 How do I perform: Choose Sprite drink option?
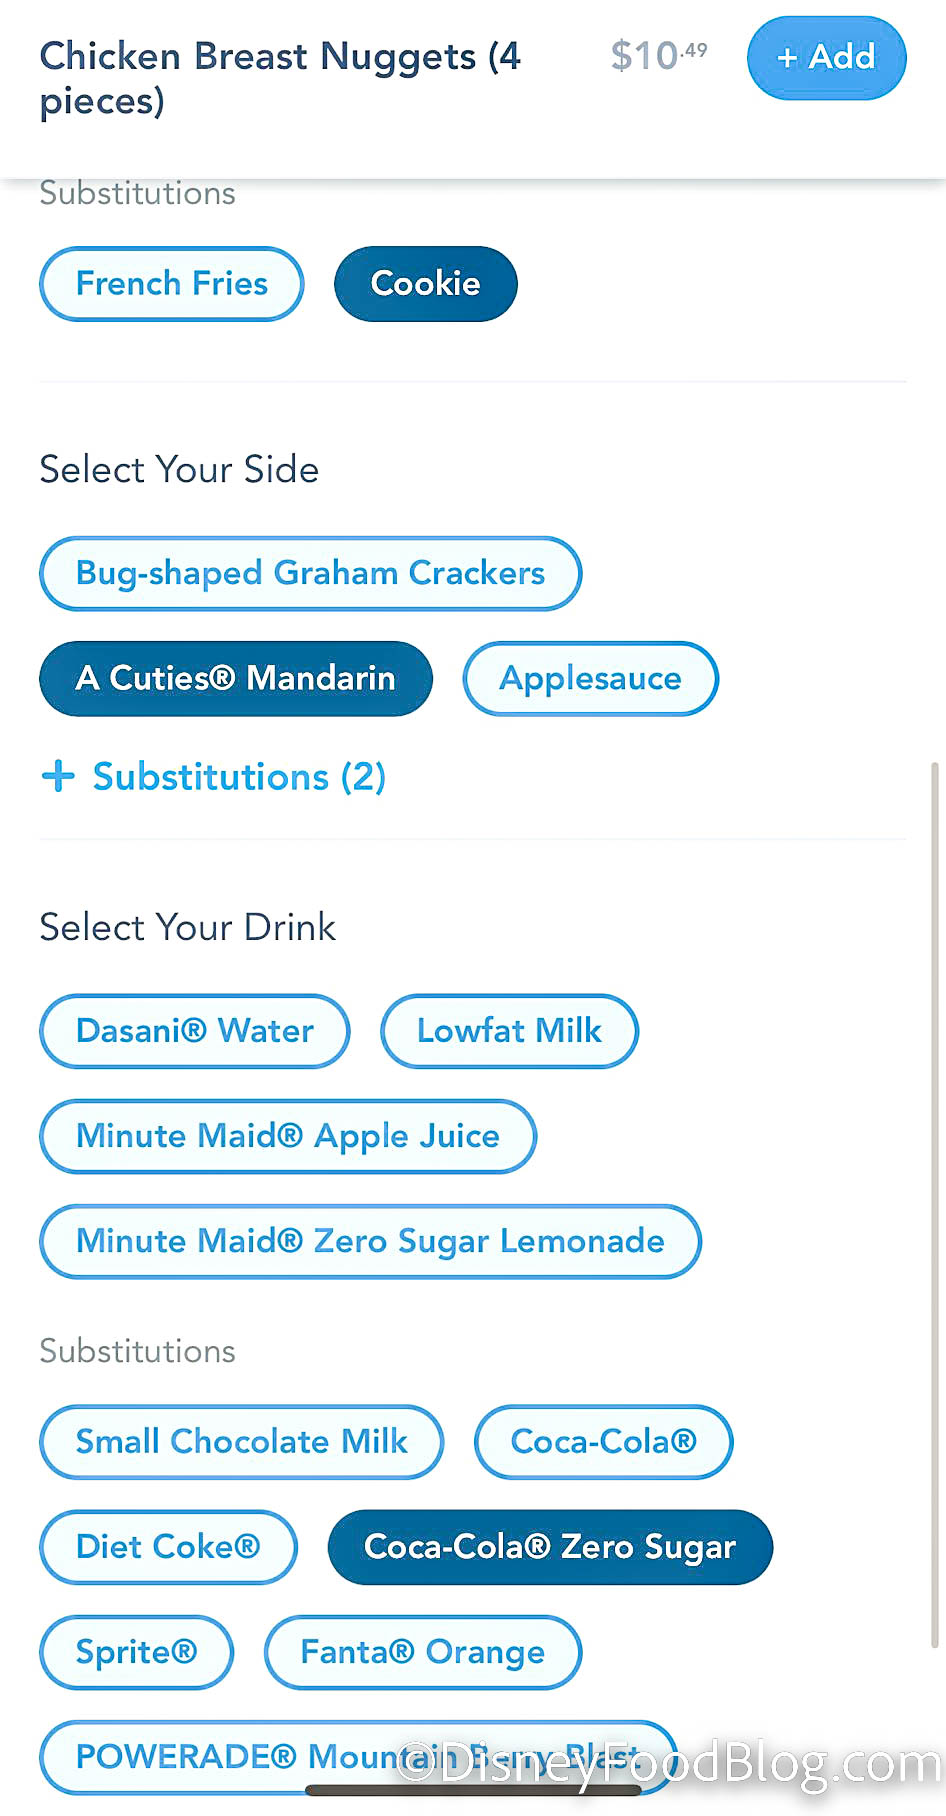[x=136, y=1652]
